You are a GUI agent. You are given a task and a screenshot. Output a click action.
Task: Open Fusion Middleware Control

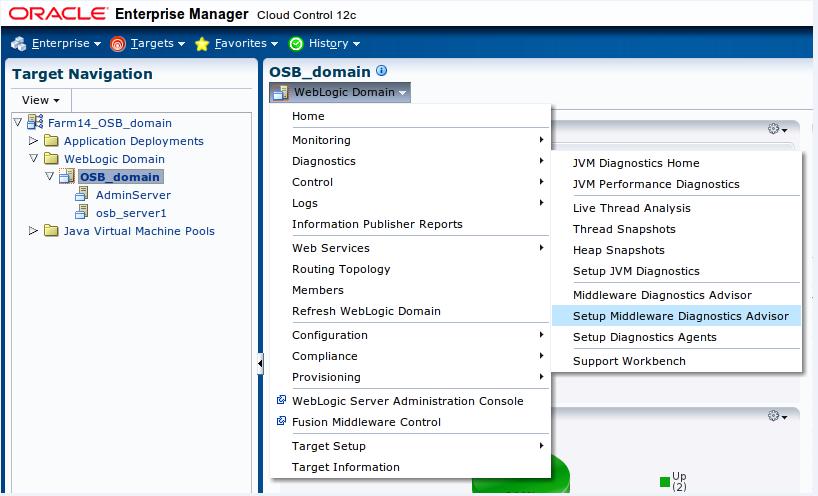(410, 422)
